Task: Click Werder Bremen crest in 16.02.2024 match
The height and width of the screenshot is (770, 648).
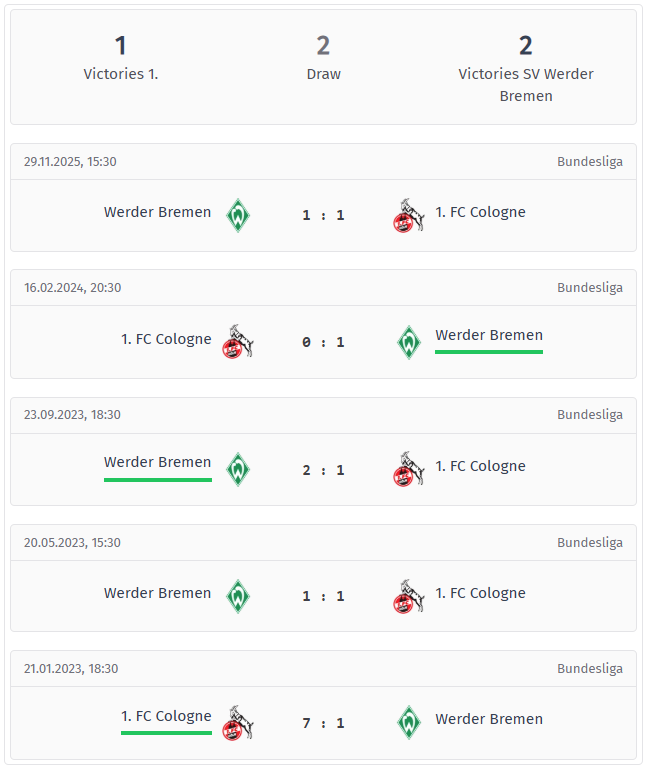Action: click(408, 342)
